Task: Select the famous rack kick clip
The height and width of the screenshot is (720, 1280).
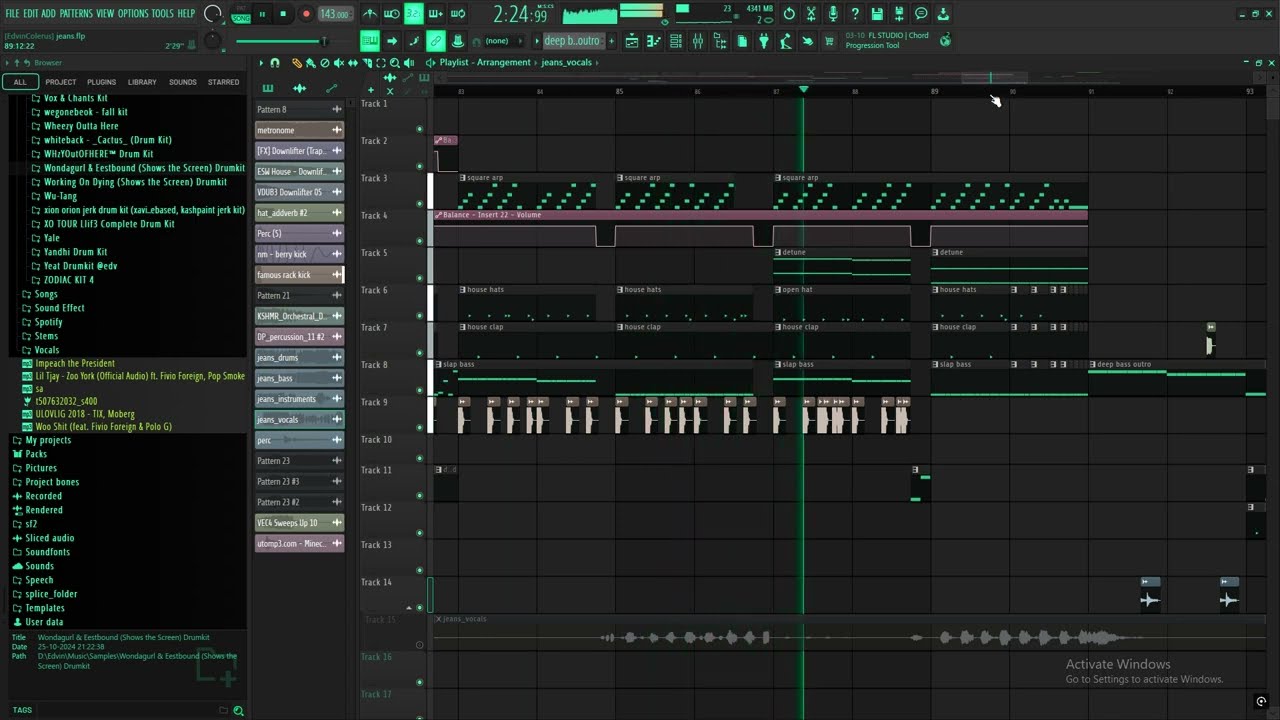Action: 299,274
